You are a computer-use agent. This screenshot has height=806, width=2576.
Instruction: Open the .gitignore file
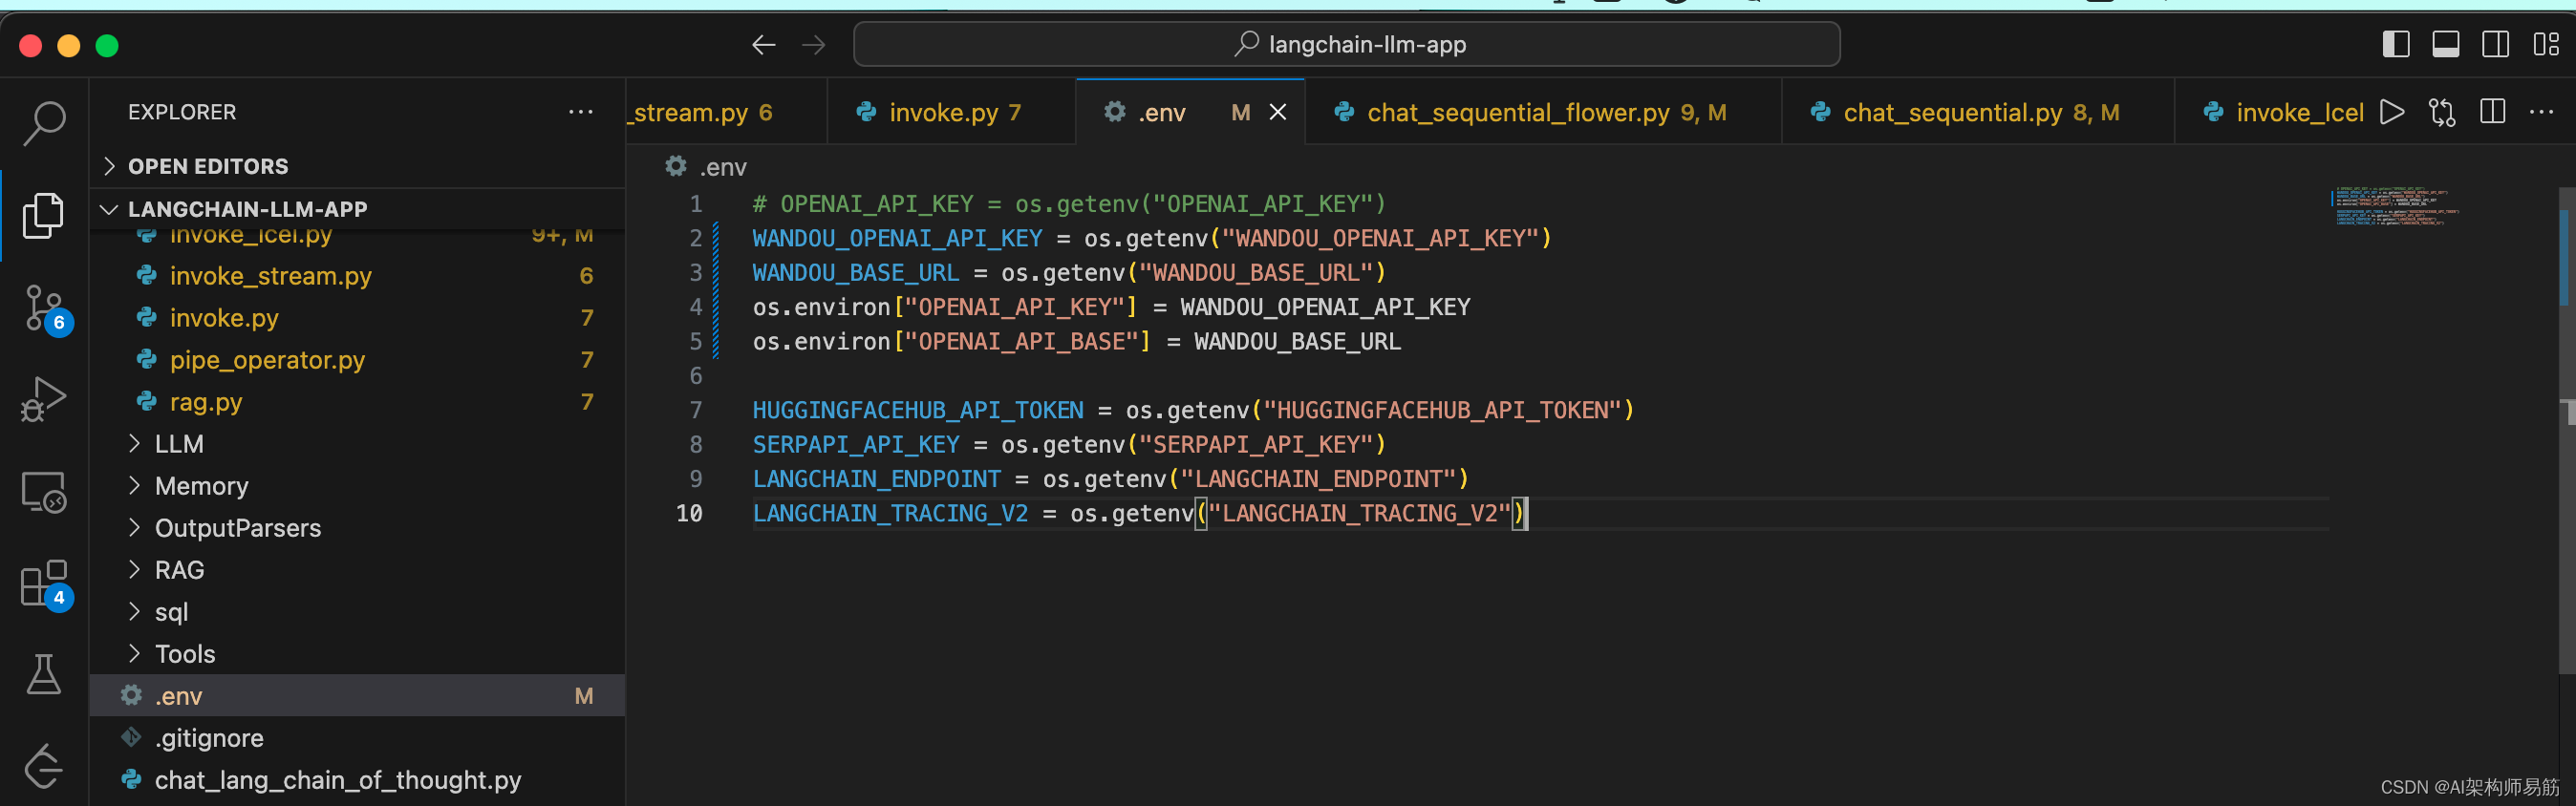358,737
